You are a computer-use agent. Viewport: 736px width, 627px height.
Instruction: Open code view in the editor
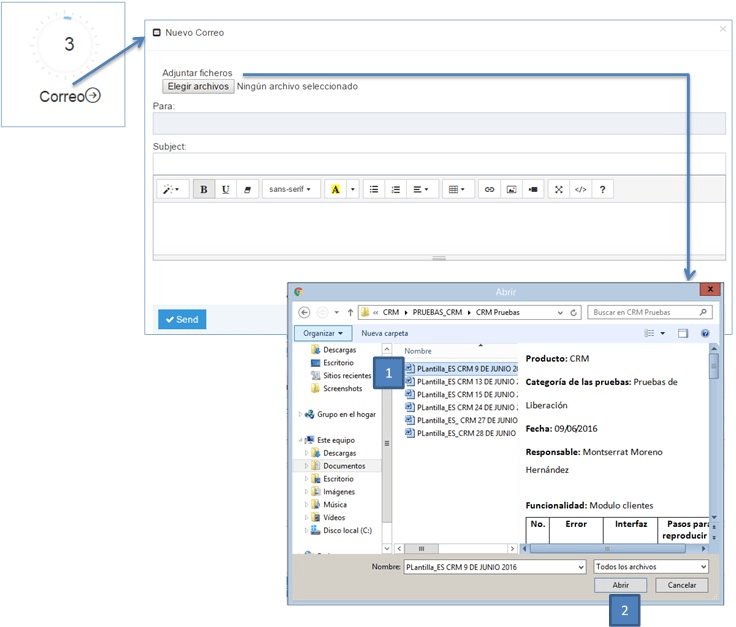click(580, 189)
